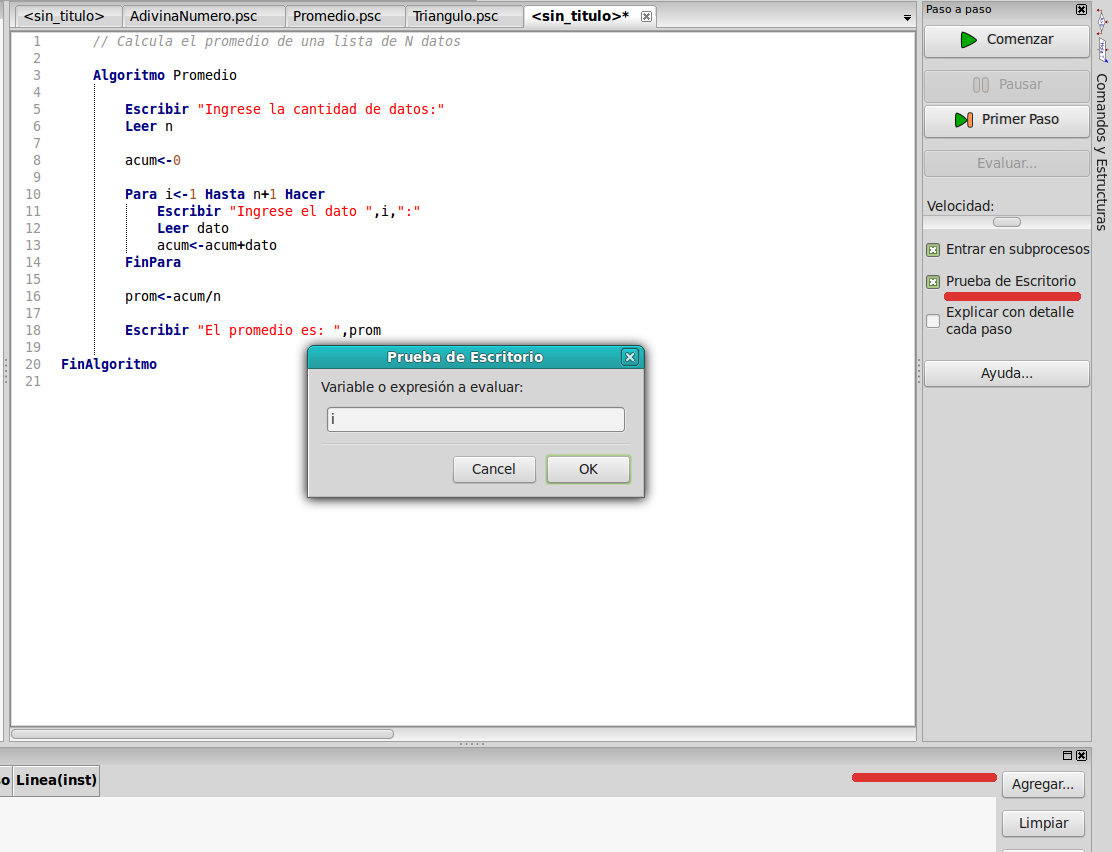This screenshot has width=1112, height=852.
Task: Click line 3 'Algoritmo Promedio'
Action: pos(165,75)
